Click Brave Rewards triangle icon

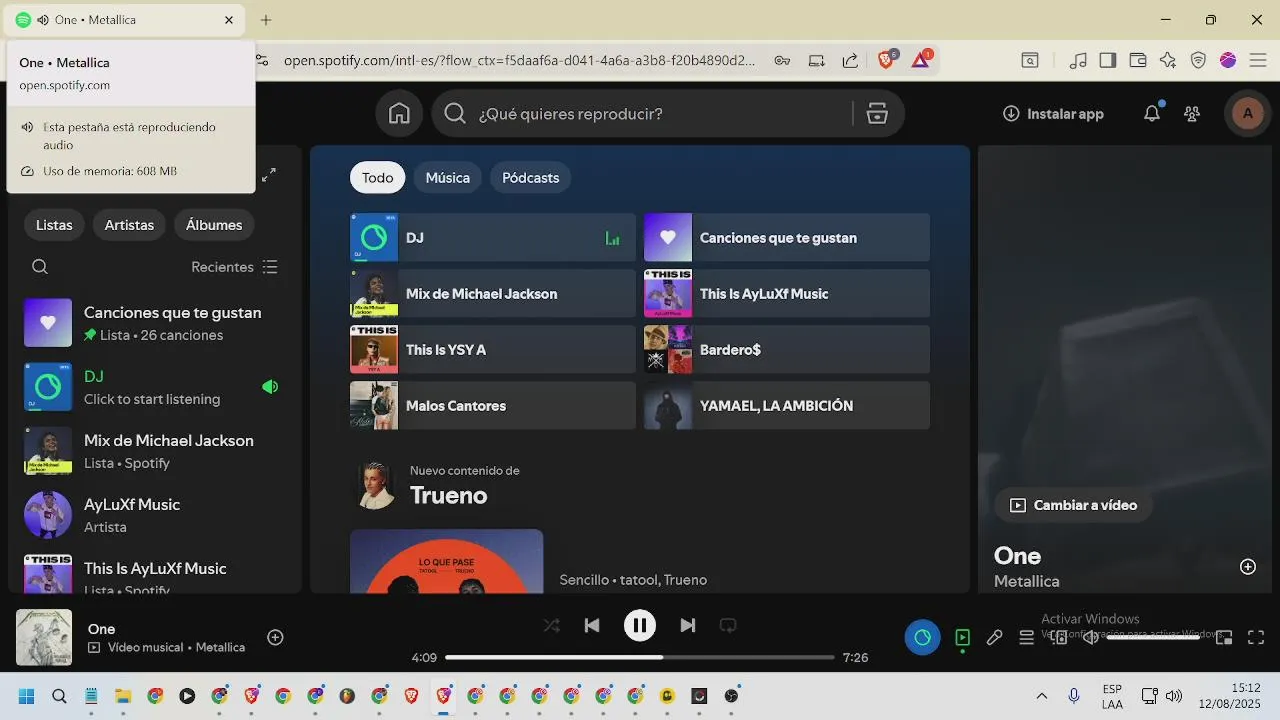pyautogui.click(x=921, y=60)
